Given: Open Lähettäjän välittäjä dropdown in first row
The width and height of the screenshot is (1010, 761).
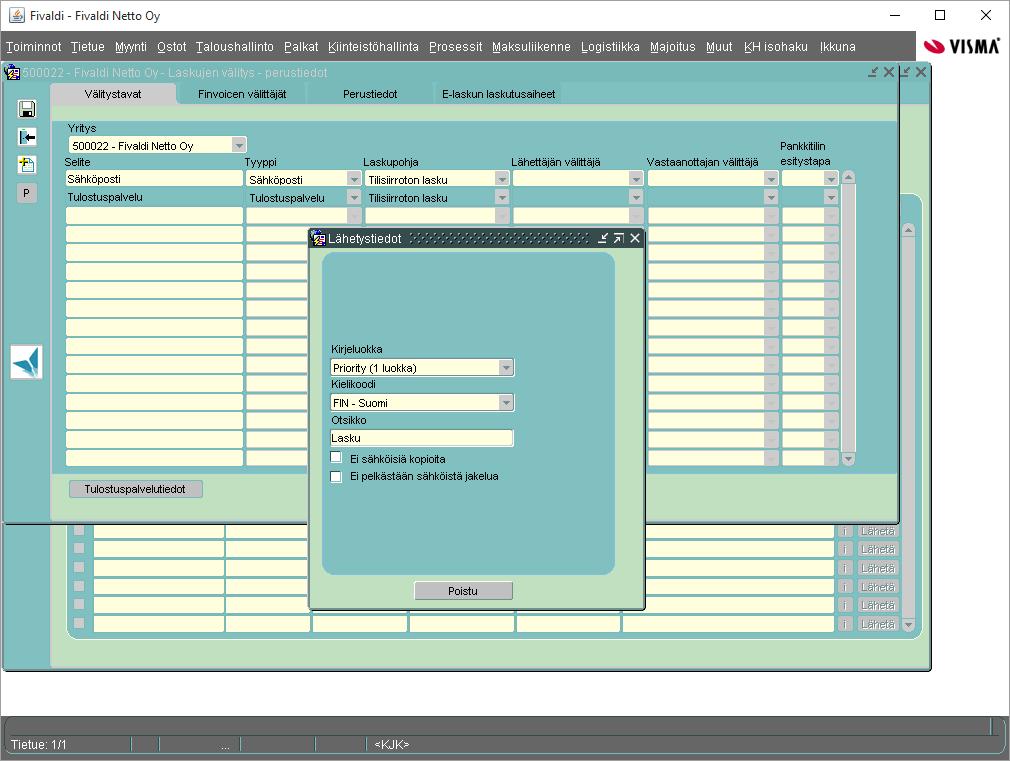Looking at the screenshot, I should coord(636,178).
